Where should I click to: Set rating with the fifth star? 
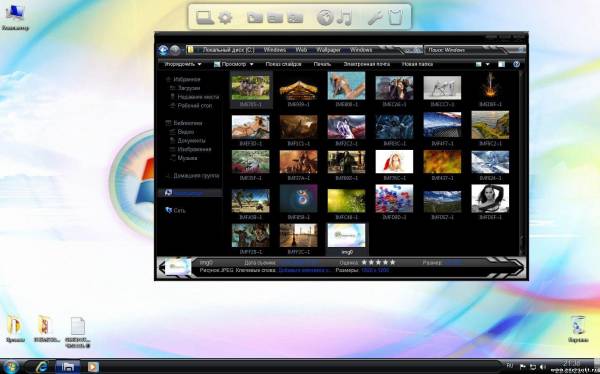pyautogui.click(x=392, y=263)
